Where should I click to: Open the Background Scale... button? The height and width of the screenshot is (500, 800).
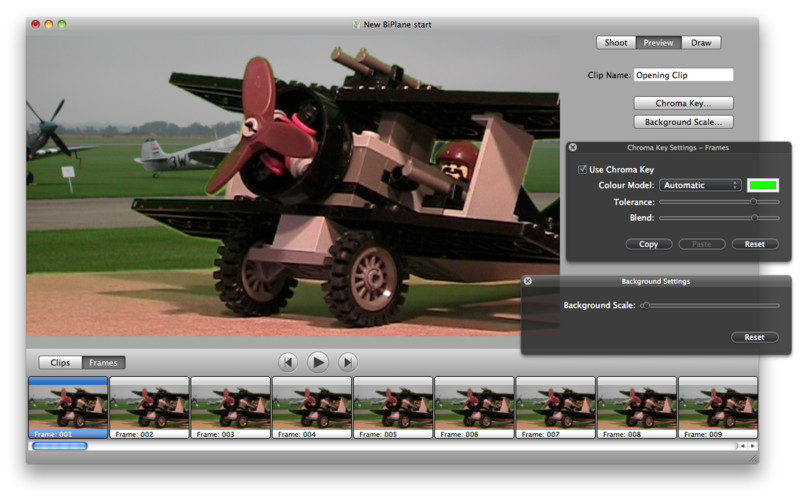(683, 122)
